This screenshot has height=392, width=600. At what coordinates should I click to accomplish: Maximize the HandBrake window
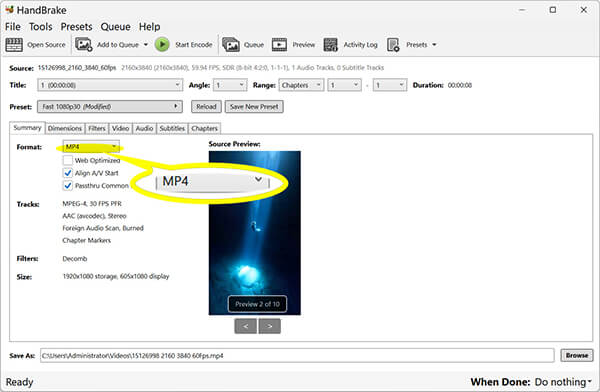pos(553,10)
